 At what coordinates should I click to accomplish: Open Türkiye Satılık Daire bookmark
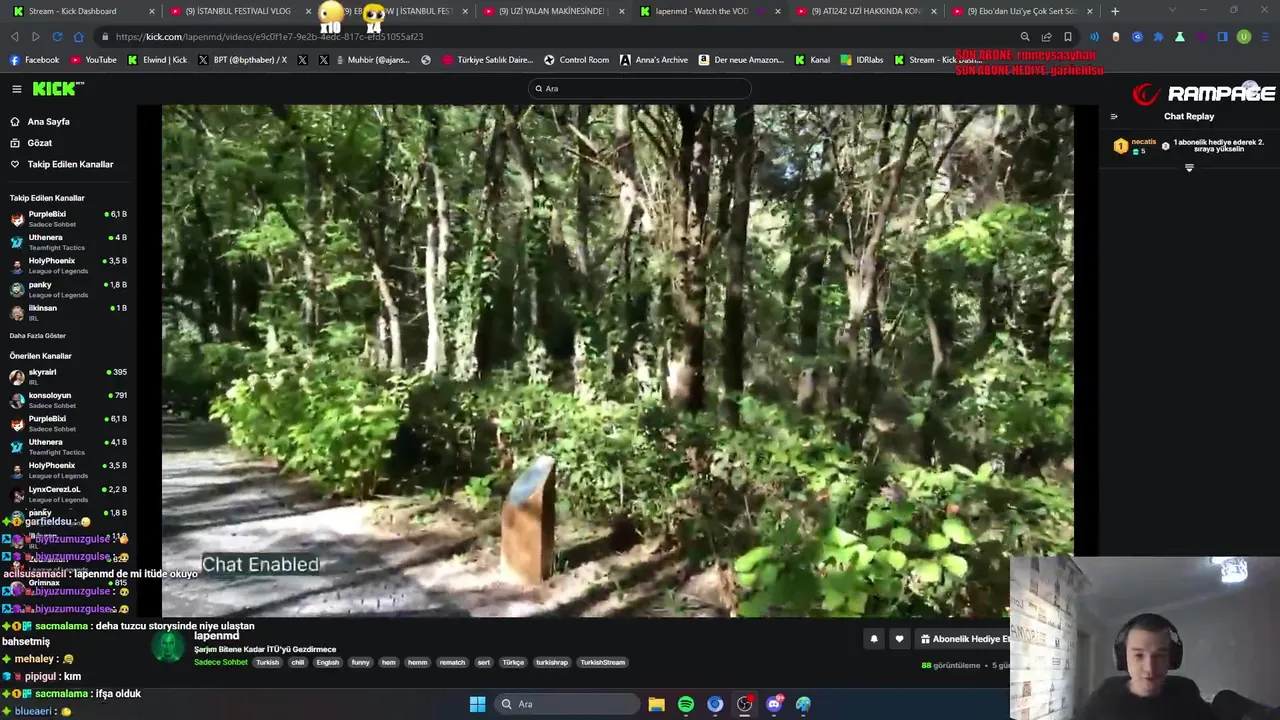click(488, 60)
